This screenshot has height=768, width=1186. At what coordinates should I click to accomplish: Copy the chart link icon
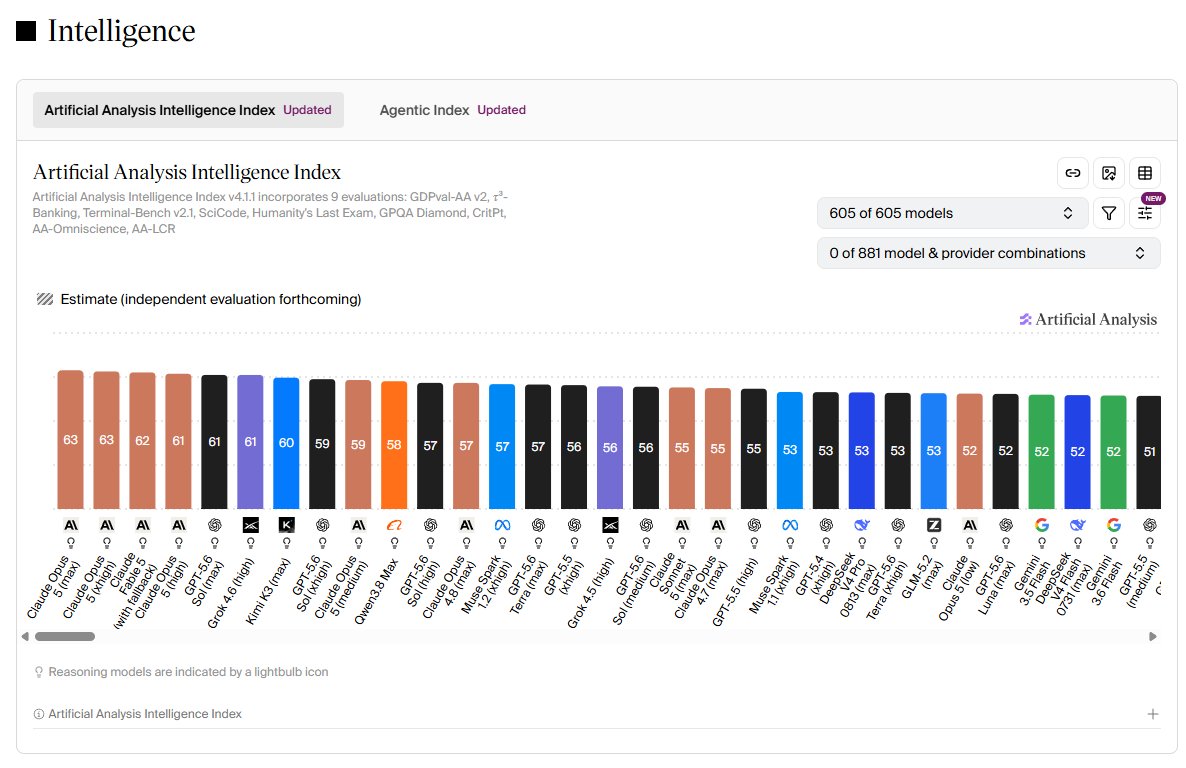tap(1073, 173)
